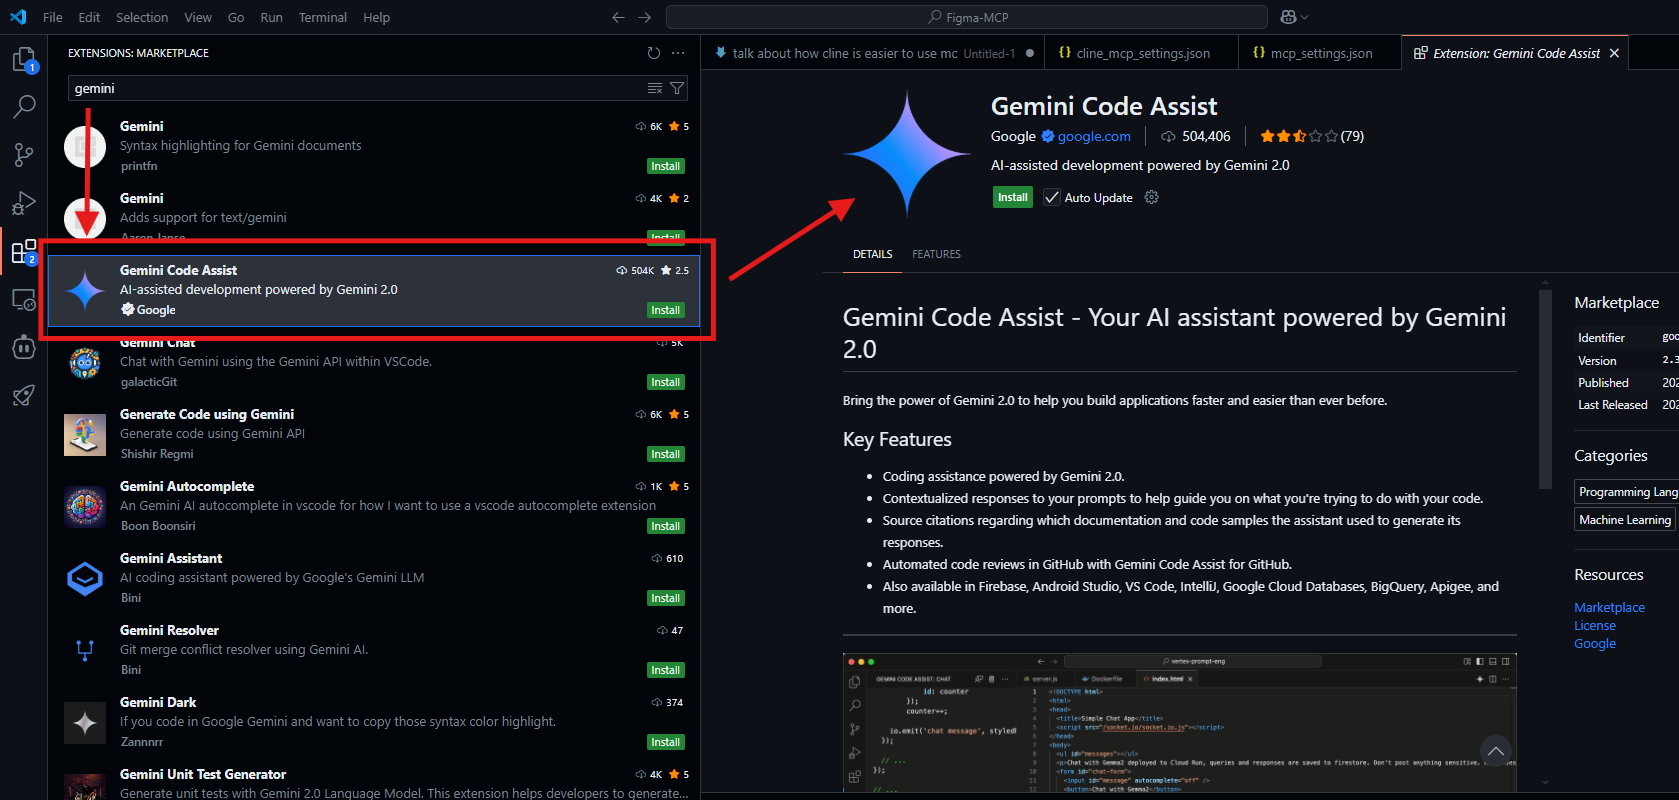
Task: Open the Copilot chat icon in title bar
Action: 1288,17
